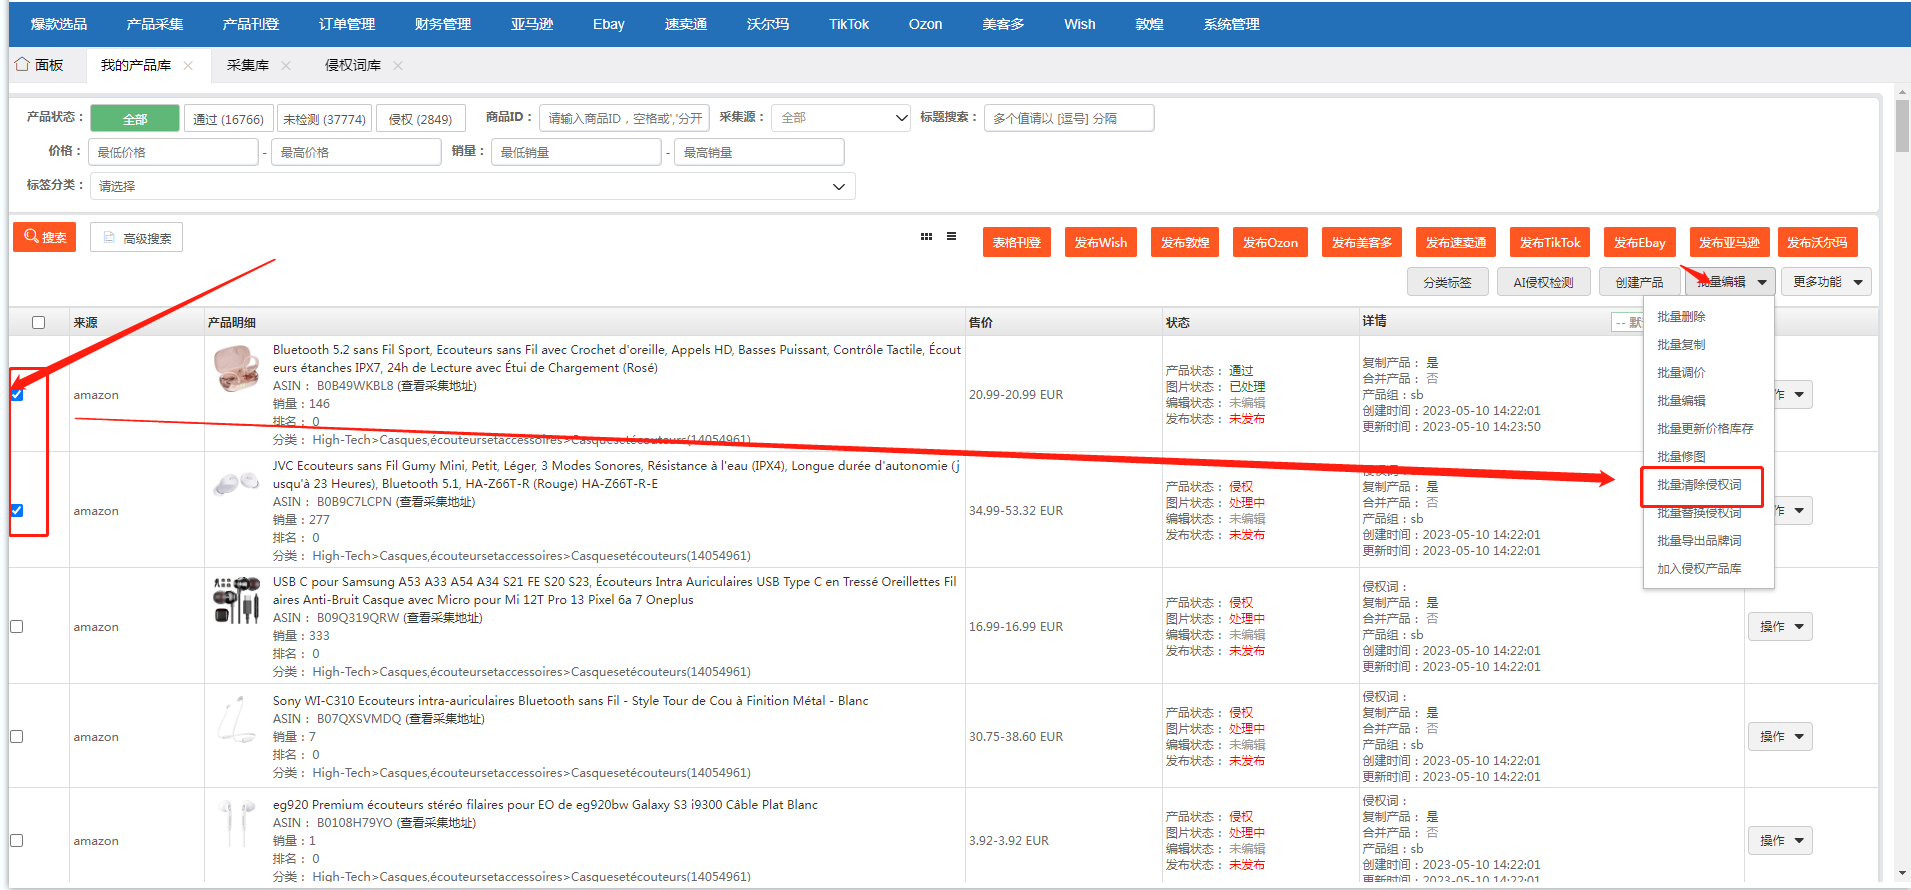Close the 我的产品库 tab
This screenshot has width=1911, height=890.
coord(188,66)
